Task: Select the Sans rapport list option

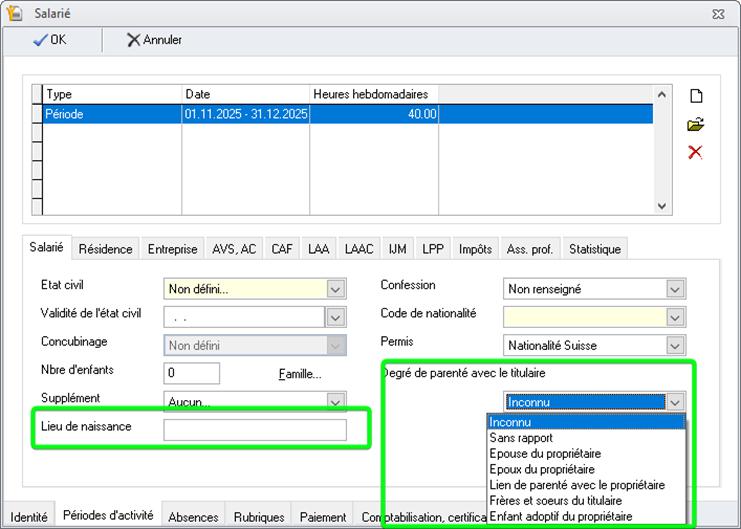Action: coord(521,438)
